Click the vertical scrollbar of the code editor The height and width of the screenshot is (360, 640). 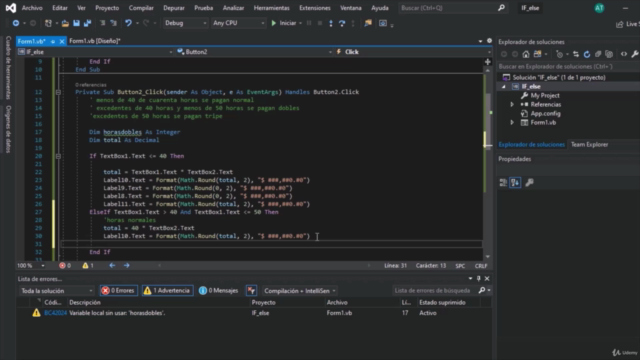487,163
